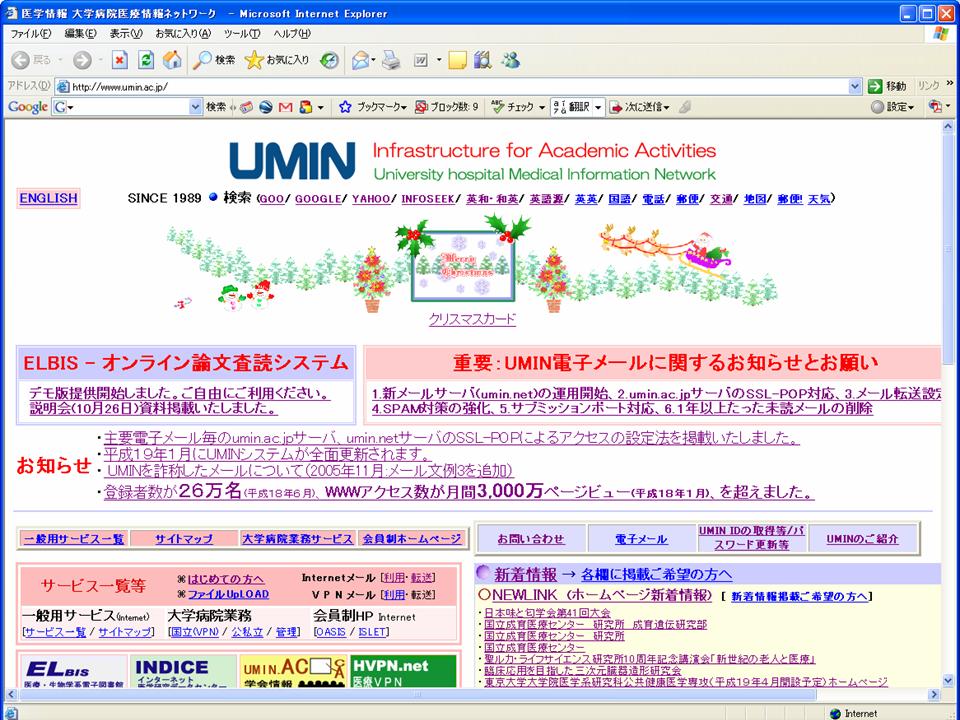Open the 設定 settings dropdown on Google toolbar
Image resolution: width=960 pixels, height=720 pixels.
click(892, 107)
